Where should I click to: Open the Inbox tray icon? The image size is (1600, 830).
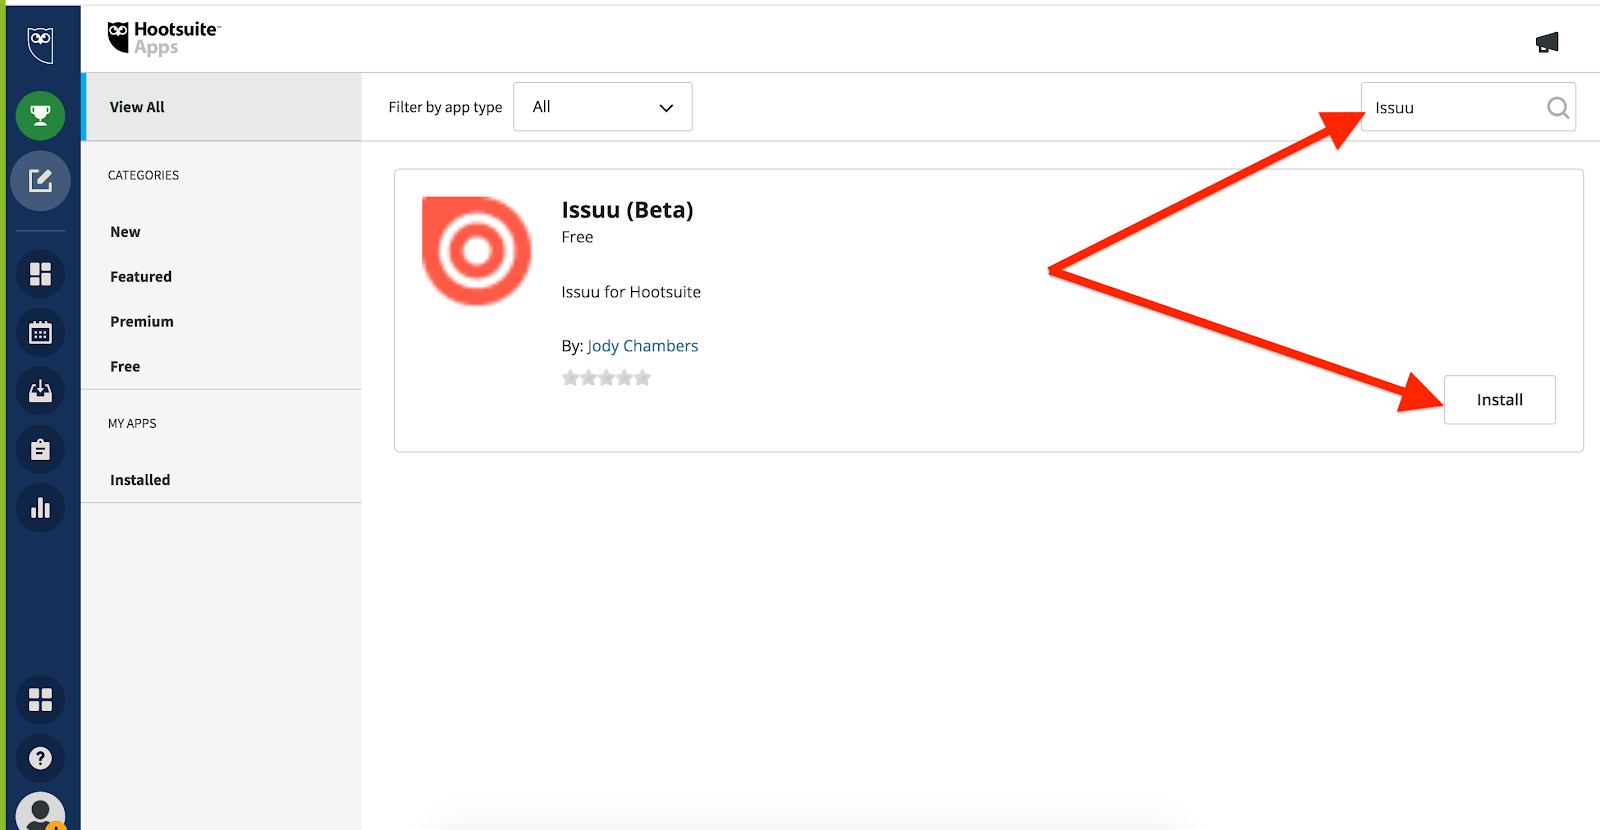pyautogui.click(x=40, y=391)
